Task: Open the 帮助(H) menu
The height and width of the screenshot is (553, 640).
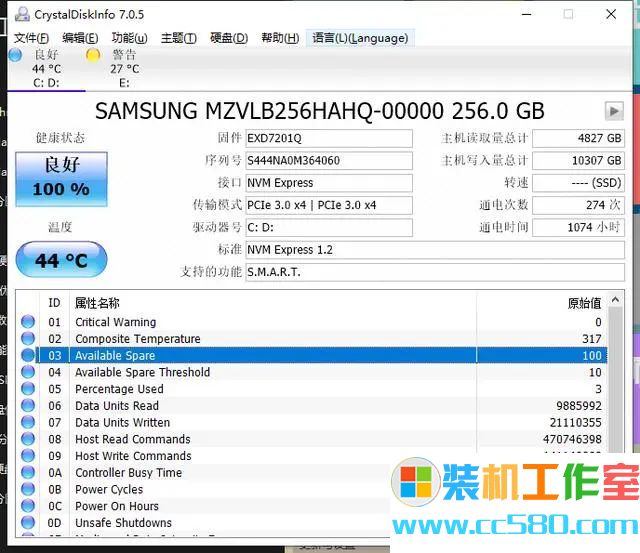Action: 280,38
